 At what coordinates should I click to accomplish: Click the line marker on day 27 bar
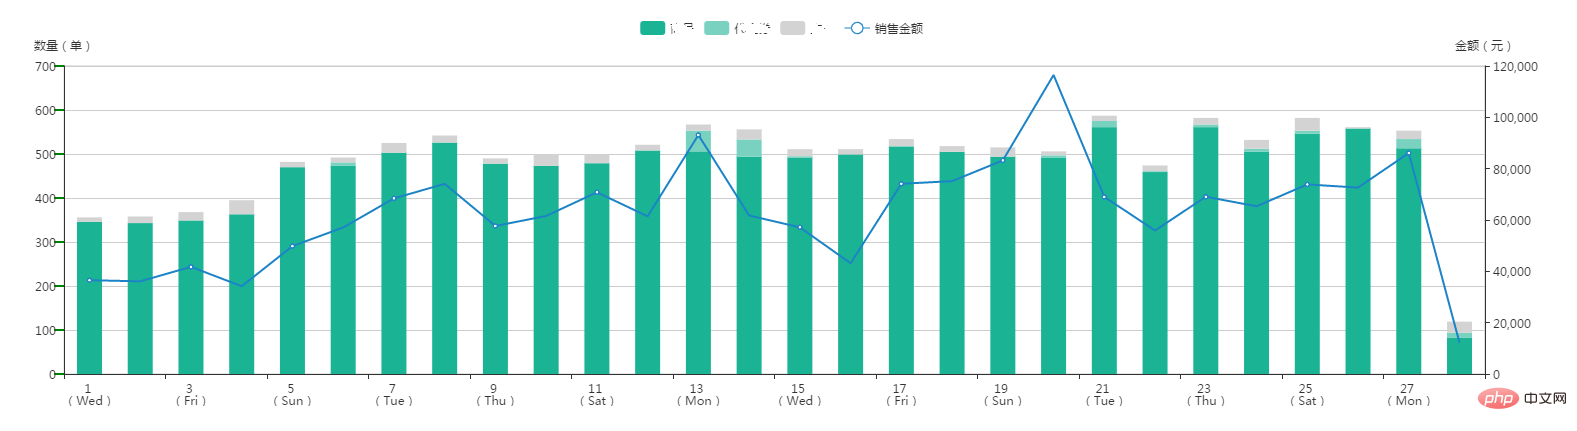pos(1408,153)
